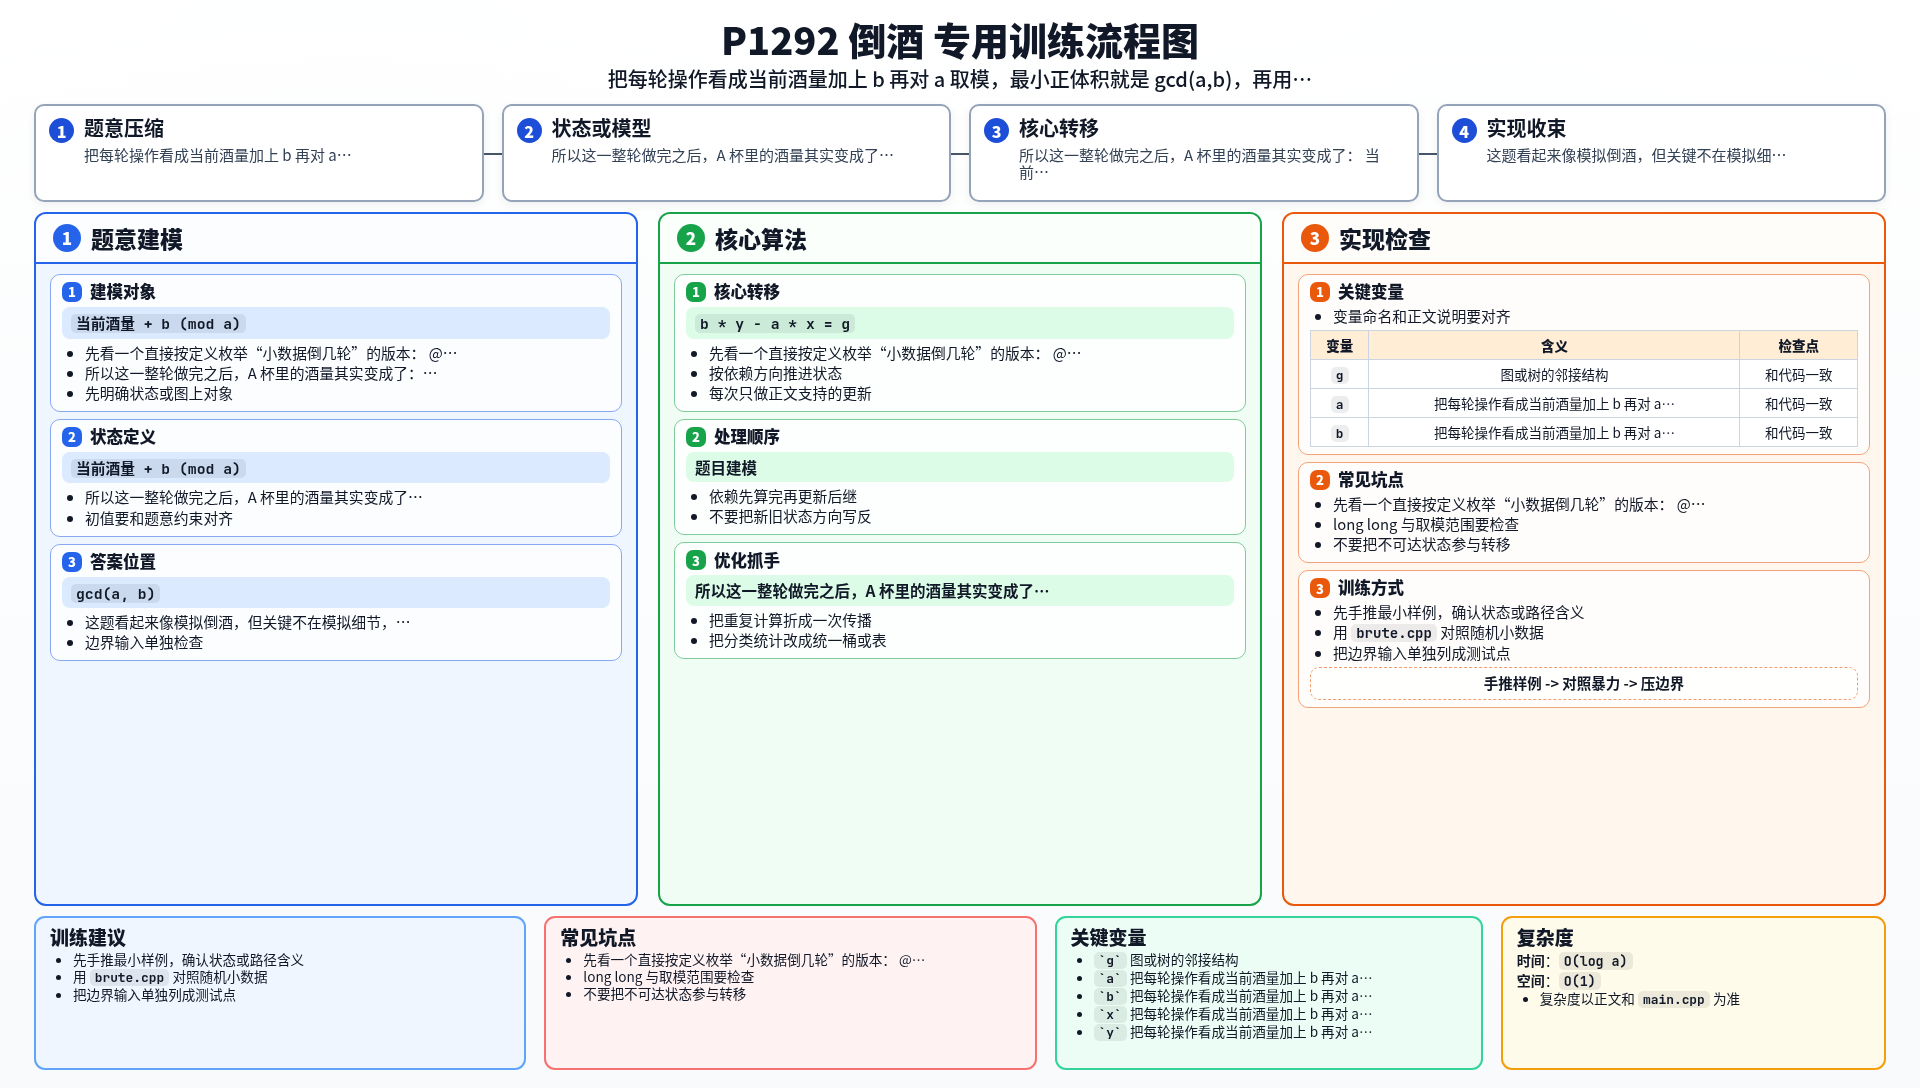Image resolution: width=1920 pixels, height=1088 pixels.
Task: Click the 3 badge beside 答案位置
Action: point(72,562)
